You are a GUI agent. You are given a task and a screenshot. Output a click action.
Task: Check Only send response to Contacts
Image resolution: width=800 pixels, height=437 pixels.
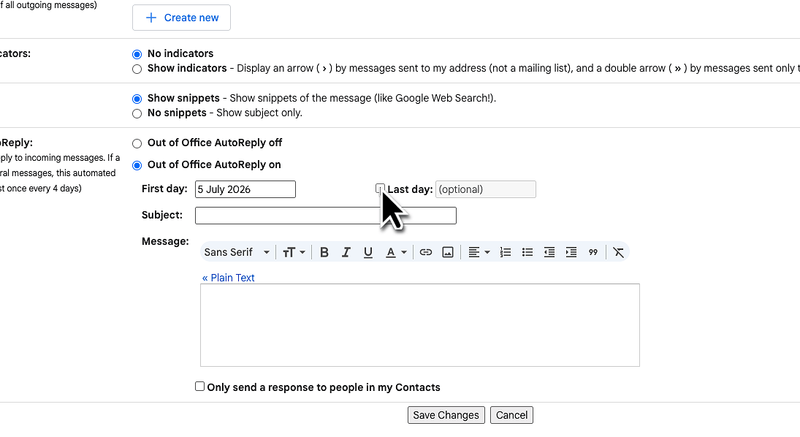(x=200, y=387)
